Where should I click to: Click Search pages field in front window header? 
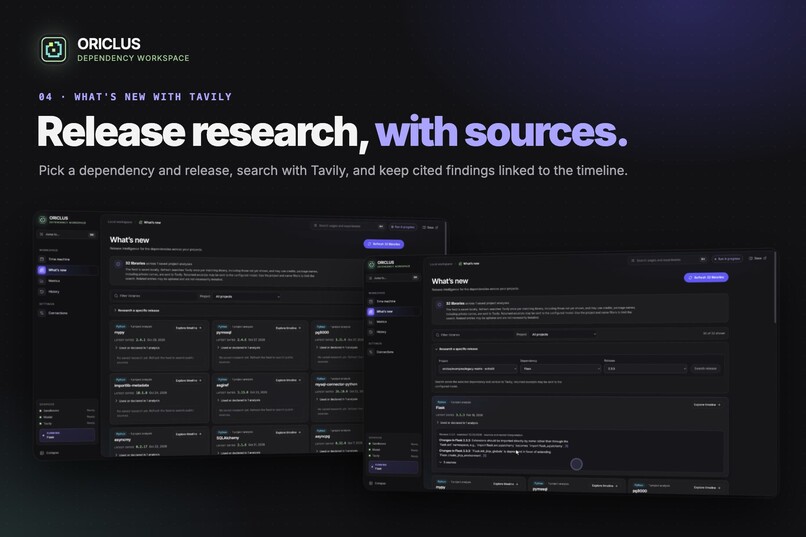pos(668,260)
